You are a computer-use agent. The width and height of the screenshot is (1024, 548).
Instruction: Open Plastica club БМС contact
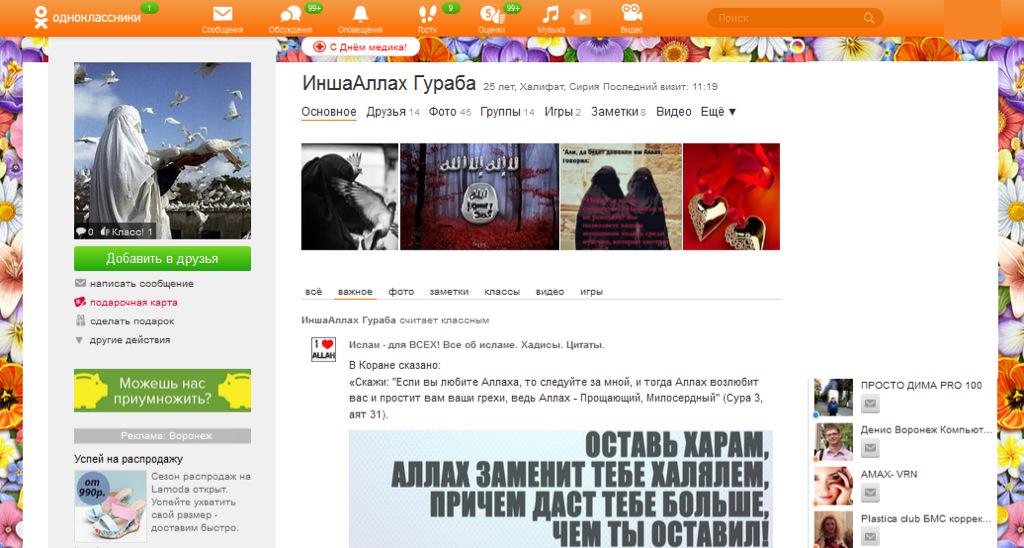pyautogui.click(x=926, y=519)
